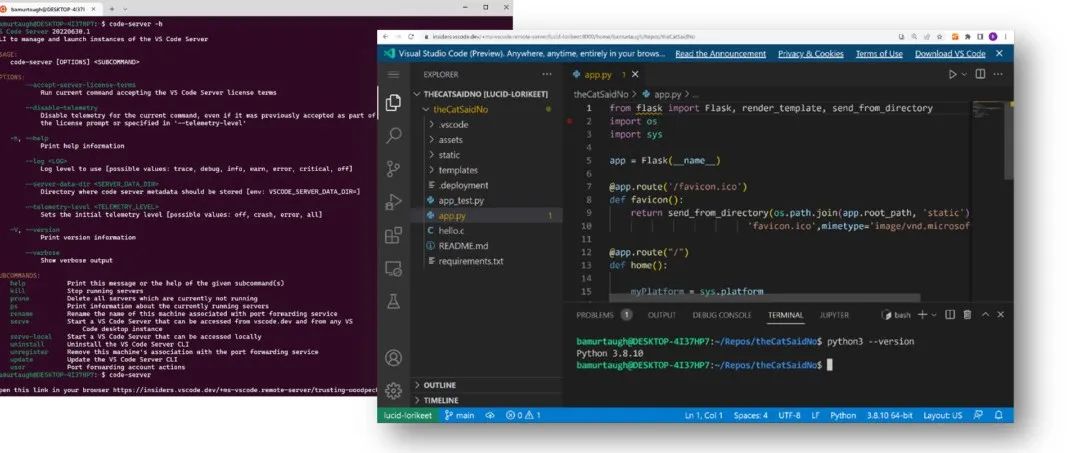Open the Manage gear icon
The height and width of the screenshot is (453, 1073).
click(x=393, y=391)
